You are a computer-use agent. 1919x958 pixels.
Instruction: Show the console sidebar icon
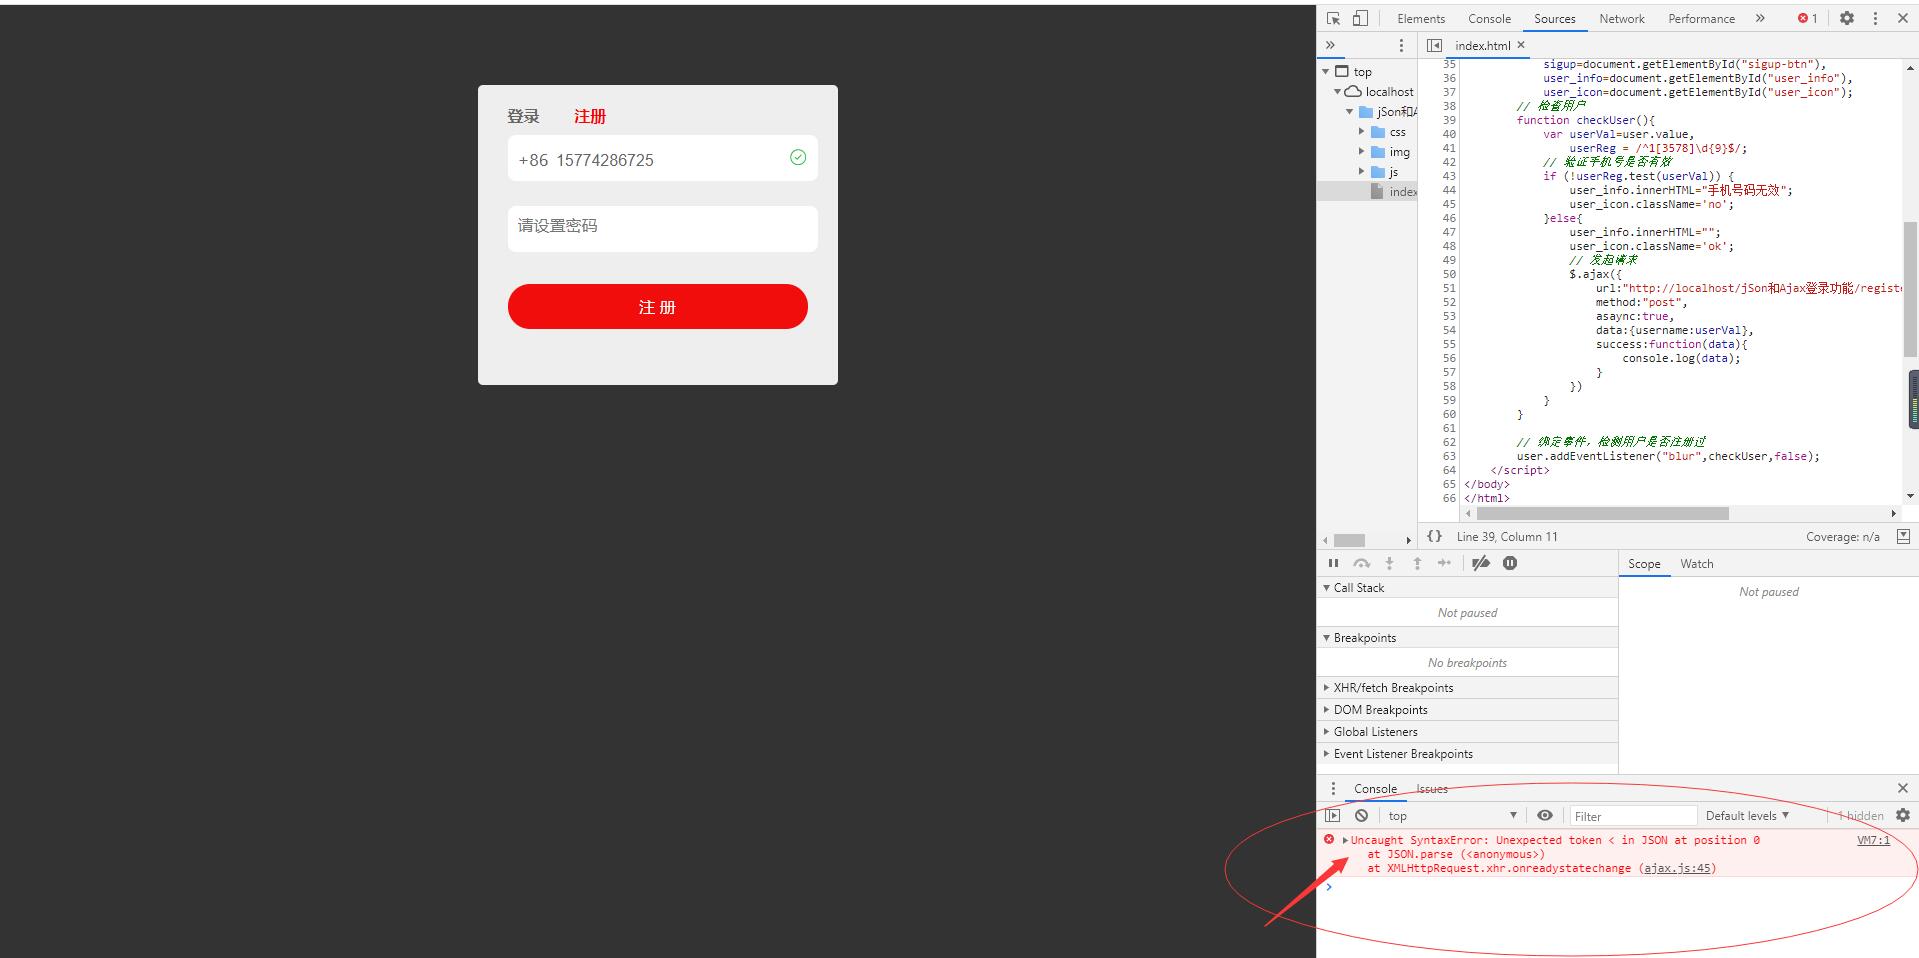pyautogui.click(x=1333, y=815)
